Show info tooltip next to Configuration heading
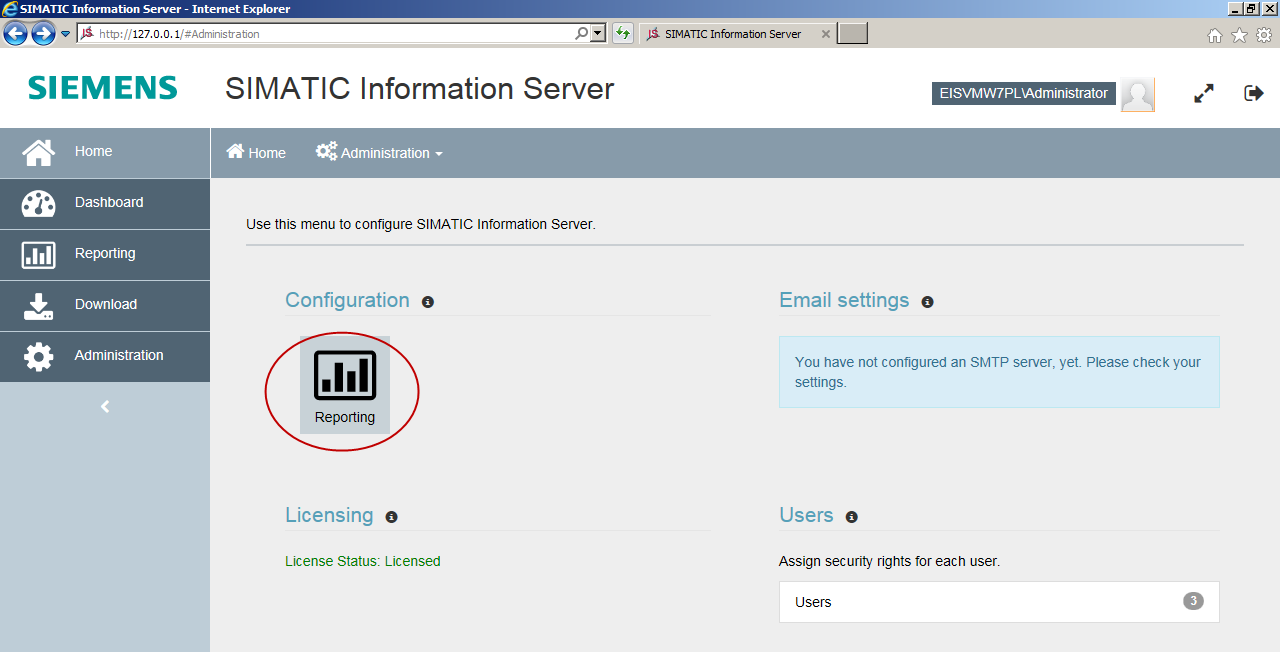The height and width of the screenshot is (652, 1280). coord(428,302)
